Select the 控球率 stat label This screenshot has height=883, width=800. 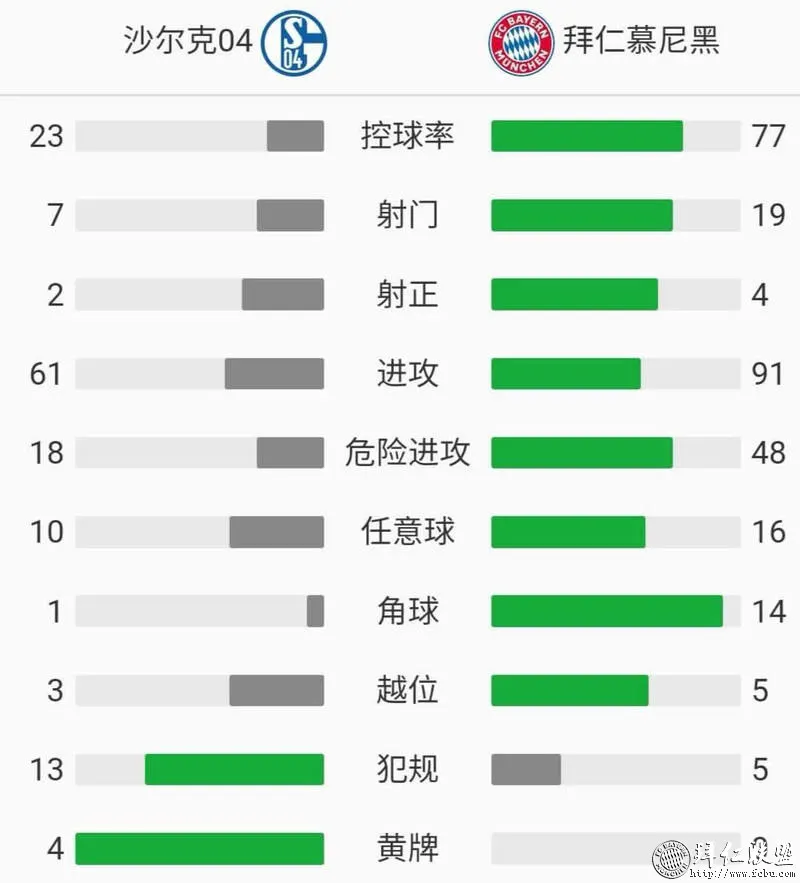point(408,136)
